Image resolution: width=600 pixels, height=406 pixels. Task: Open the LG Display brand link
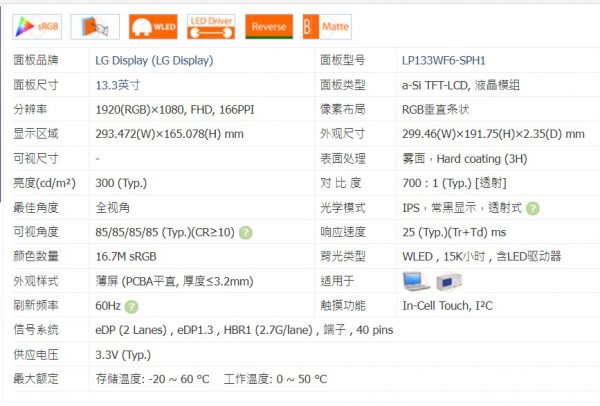[154, 60]
